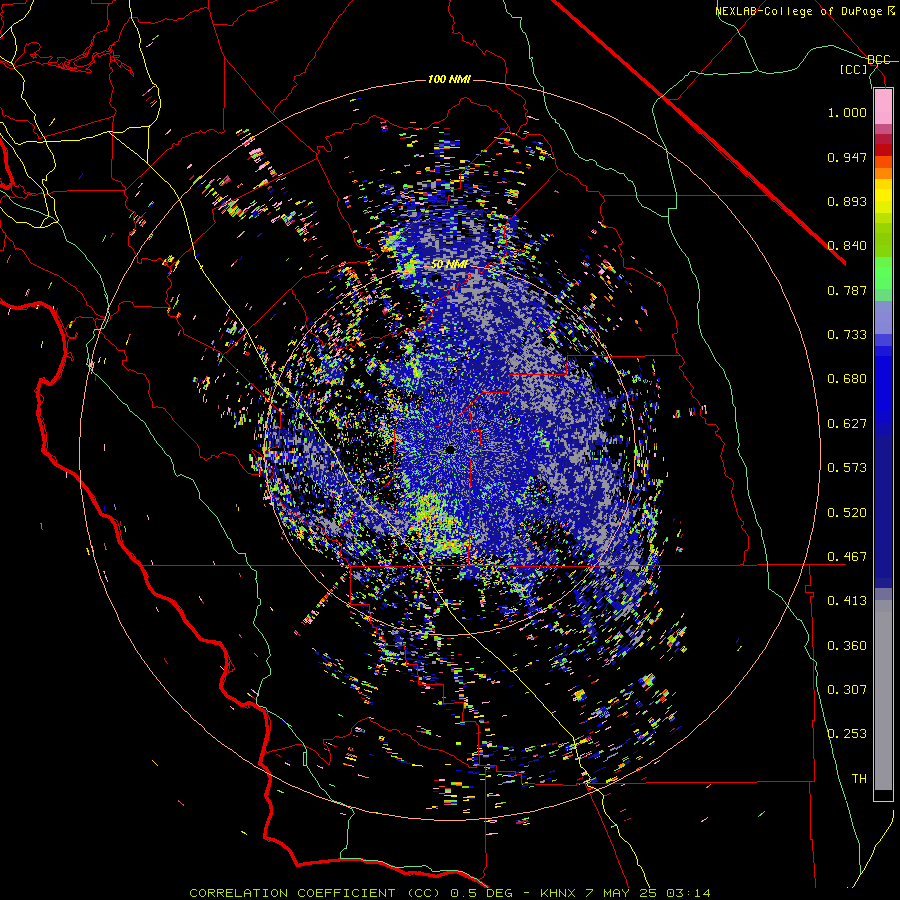Click the KHNX radar site identifier

(x=558, y=893)
